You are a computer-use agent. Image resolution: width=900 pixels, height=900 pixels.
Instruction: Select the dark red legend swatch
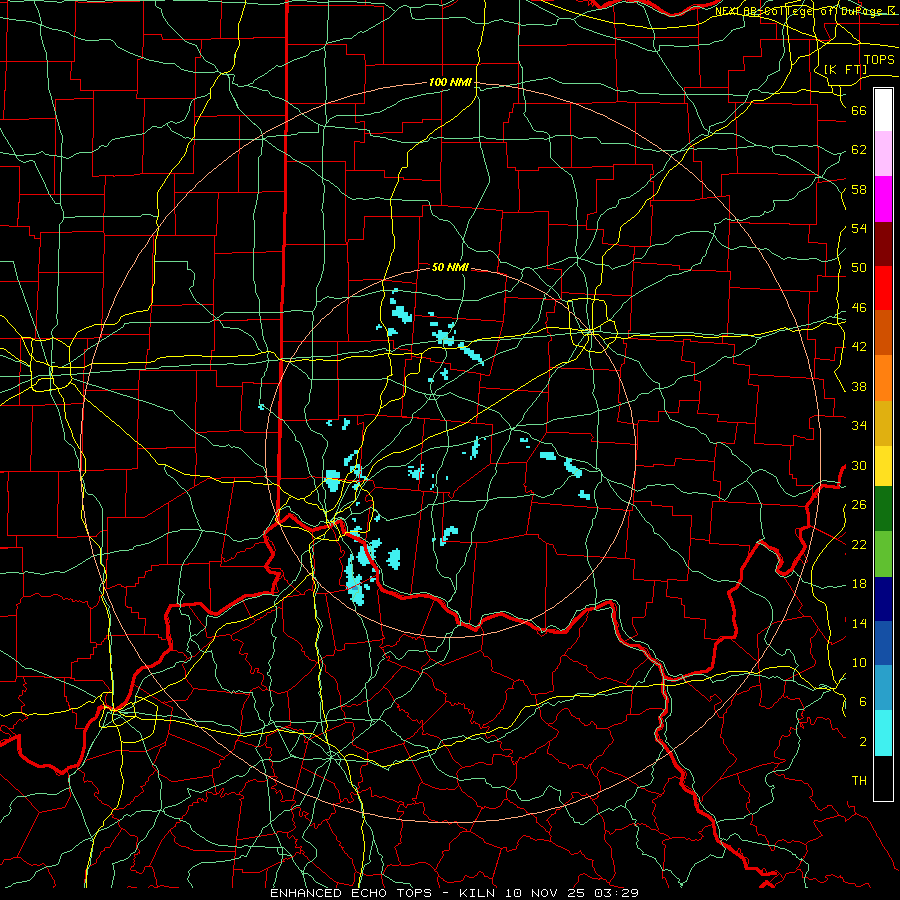coord(883,245)
